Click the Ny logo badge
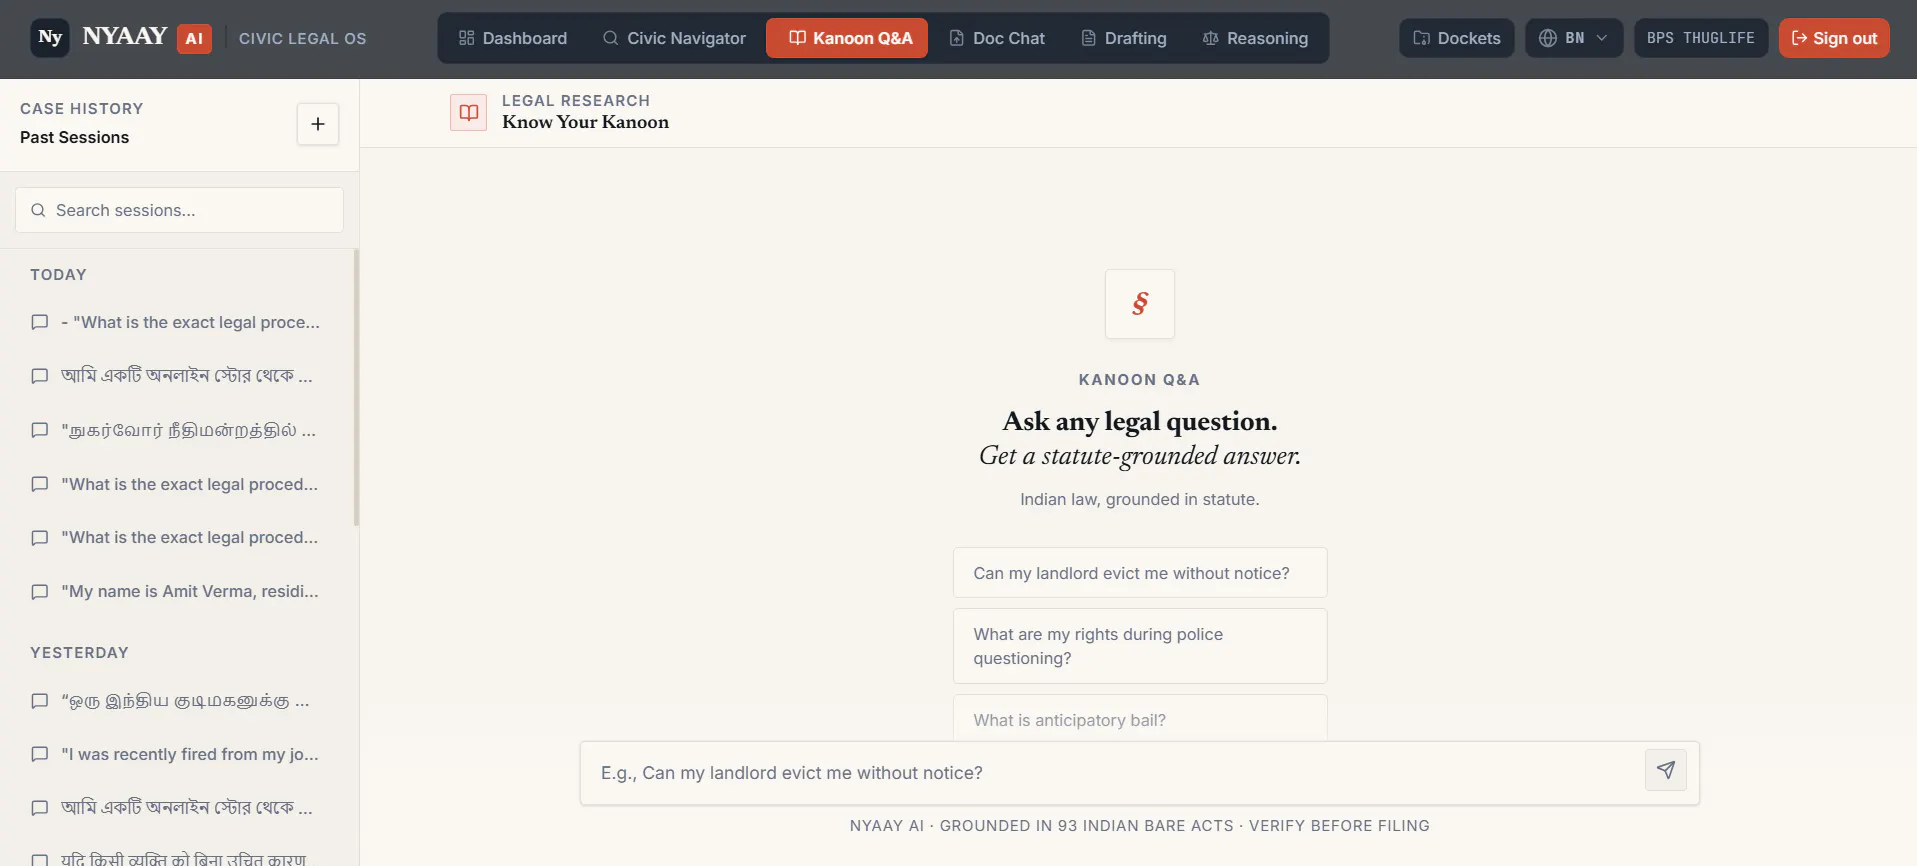 [50, 38]
